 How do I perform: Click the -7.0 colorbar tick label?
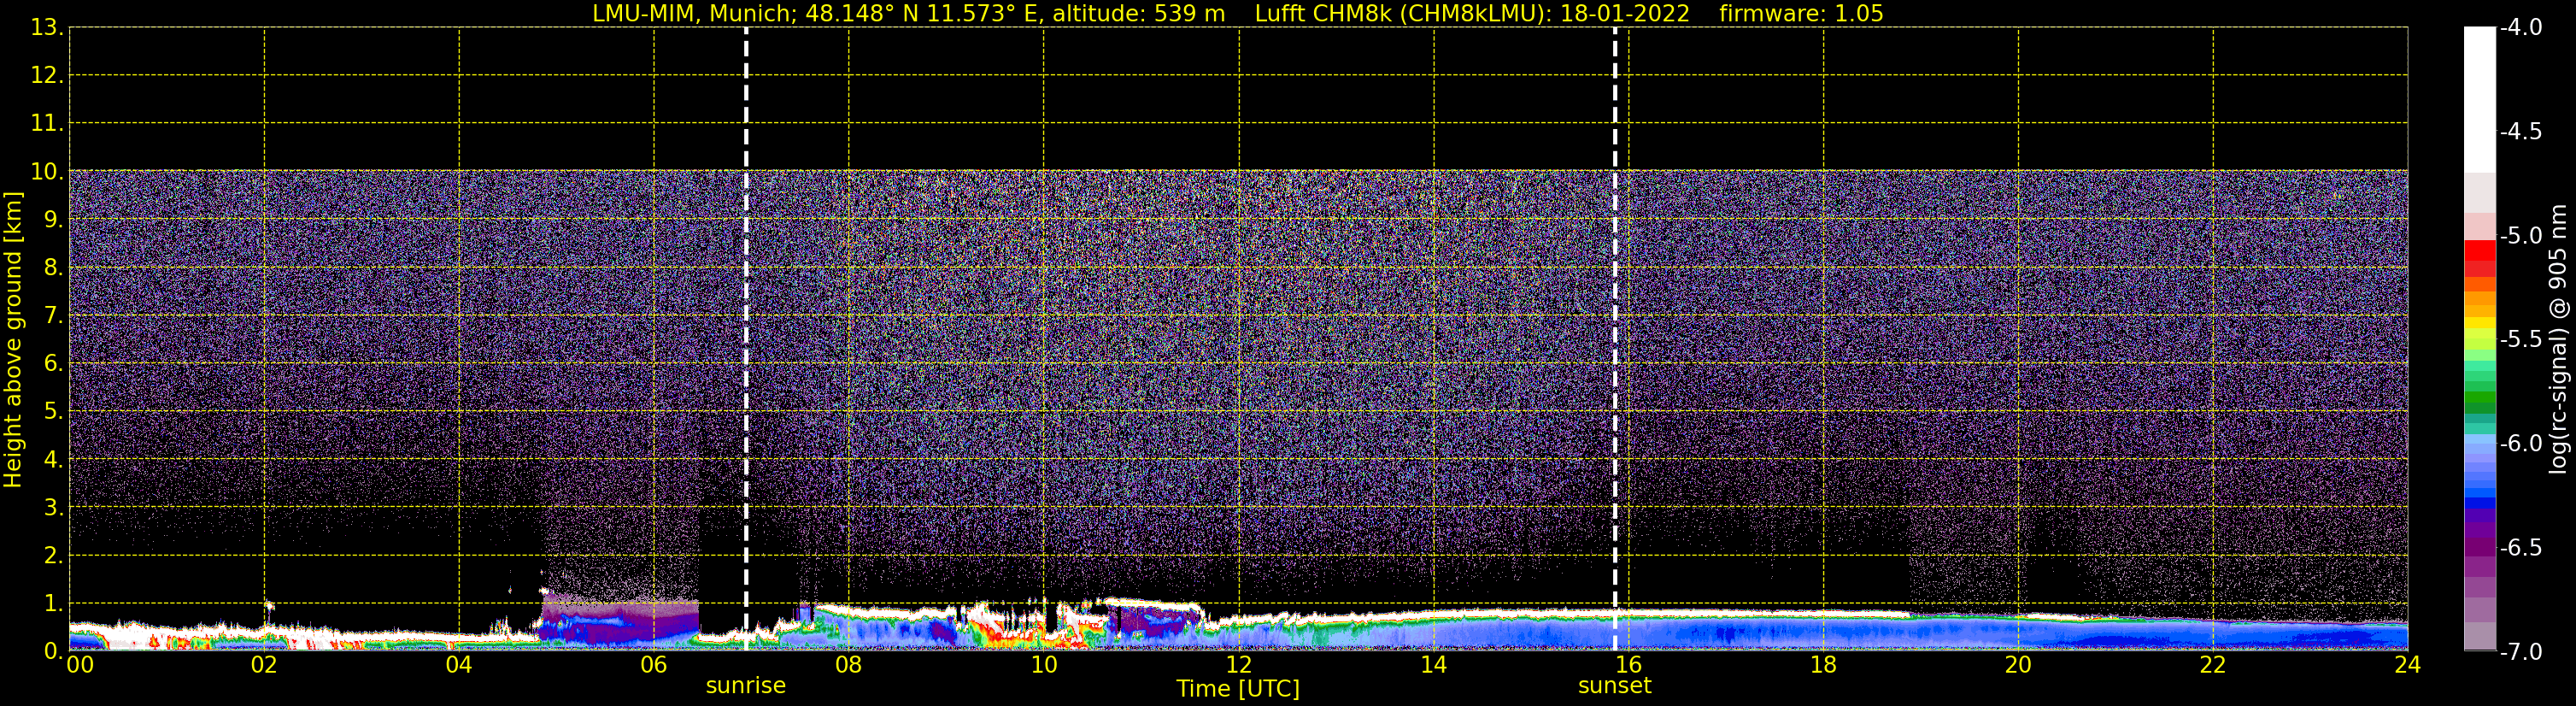tap(2520, 652)
